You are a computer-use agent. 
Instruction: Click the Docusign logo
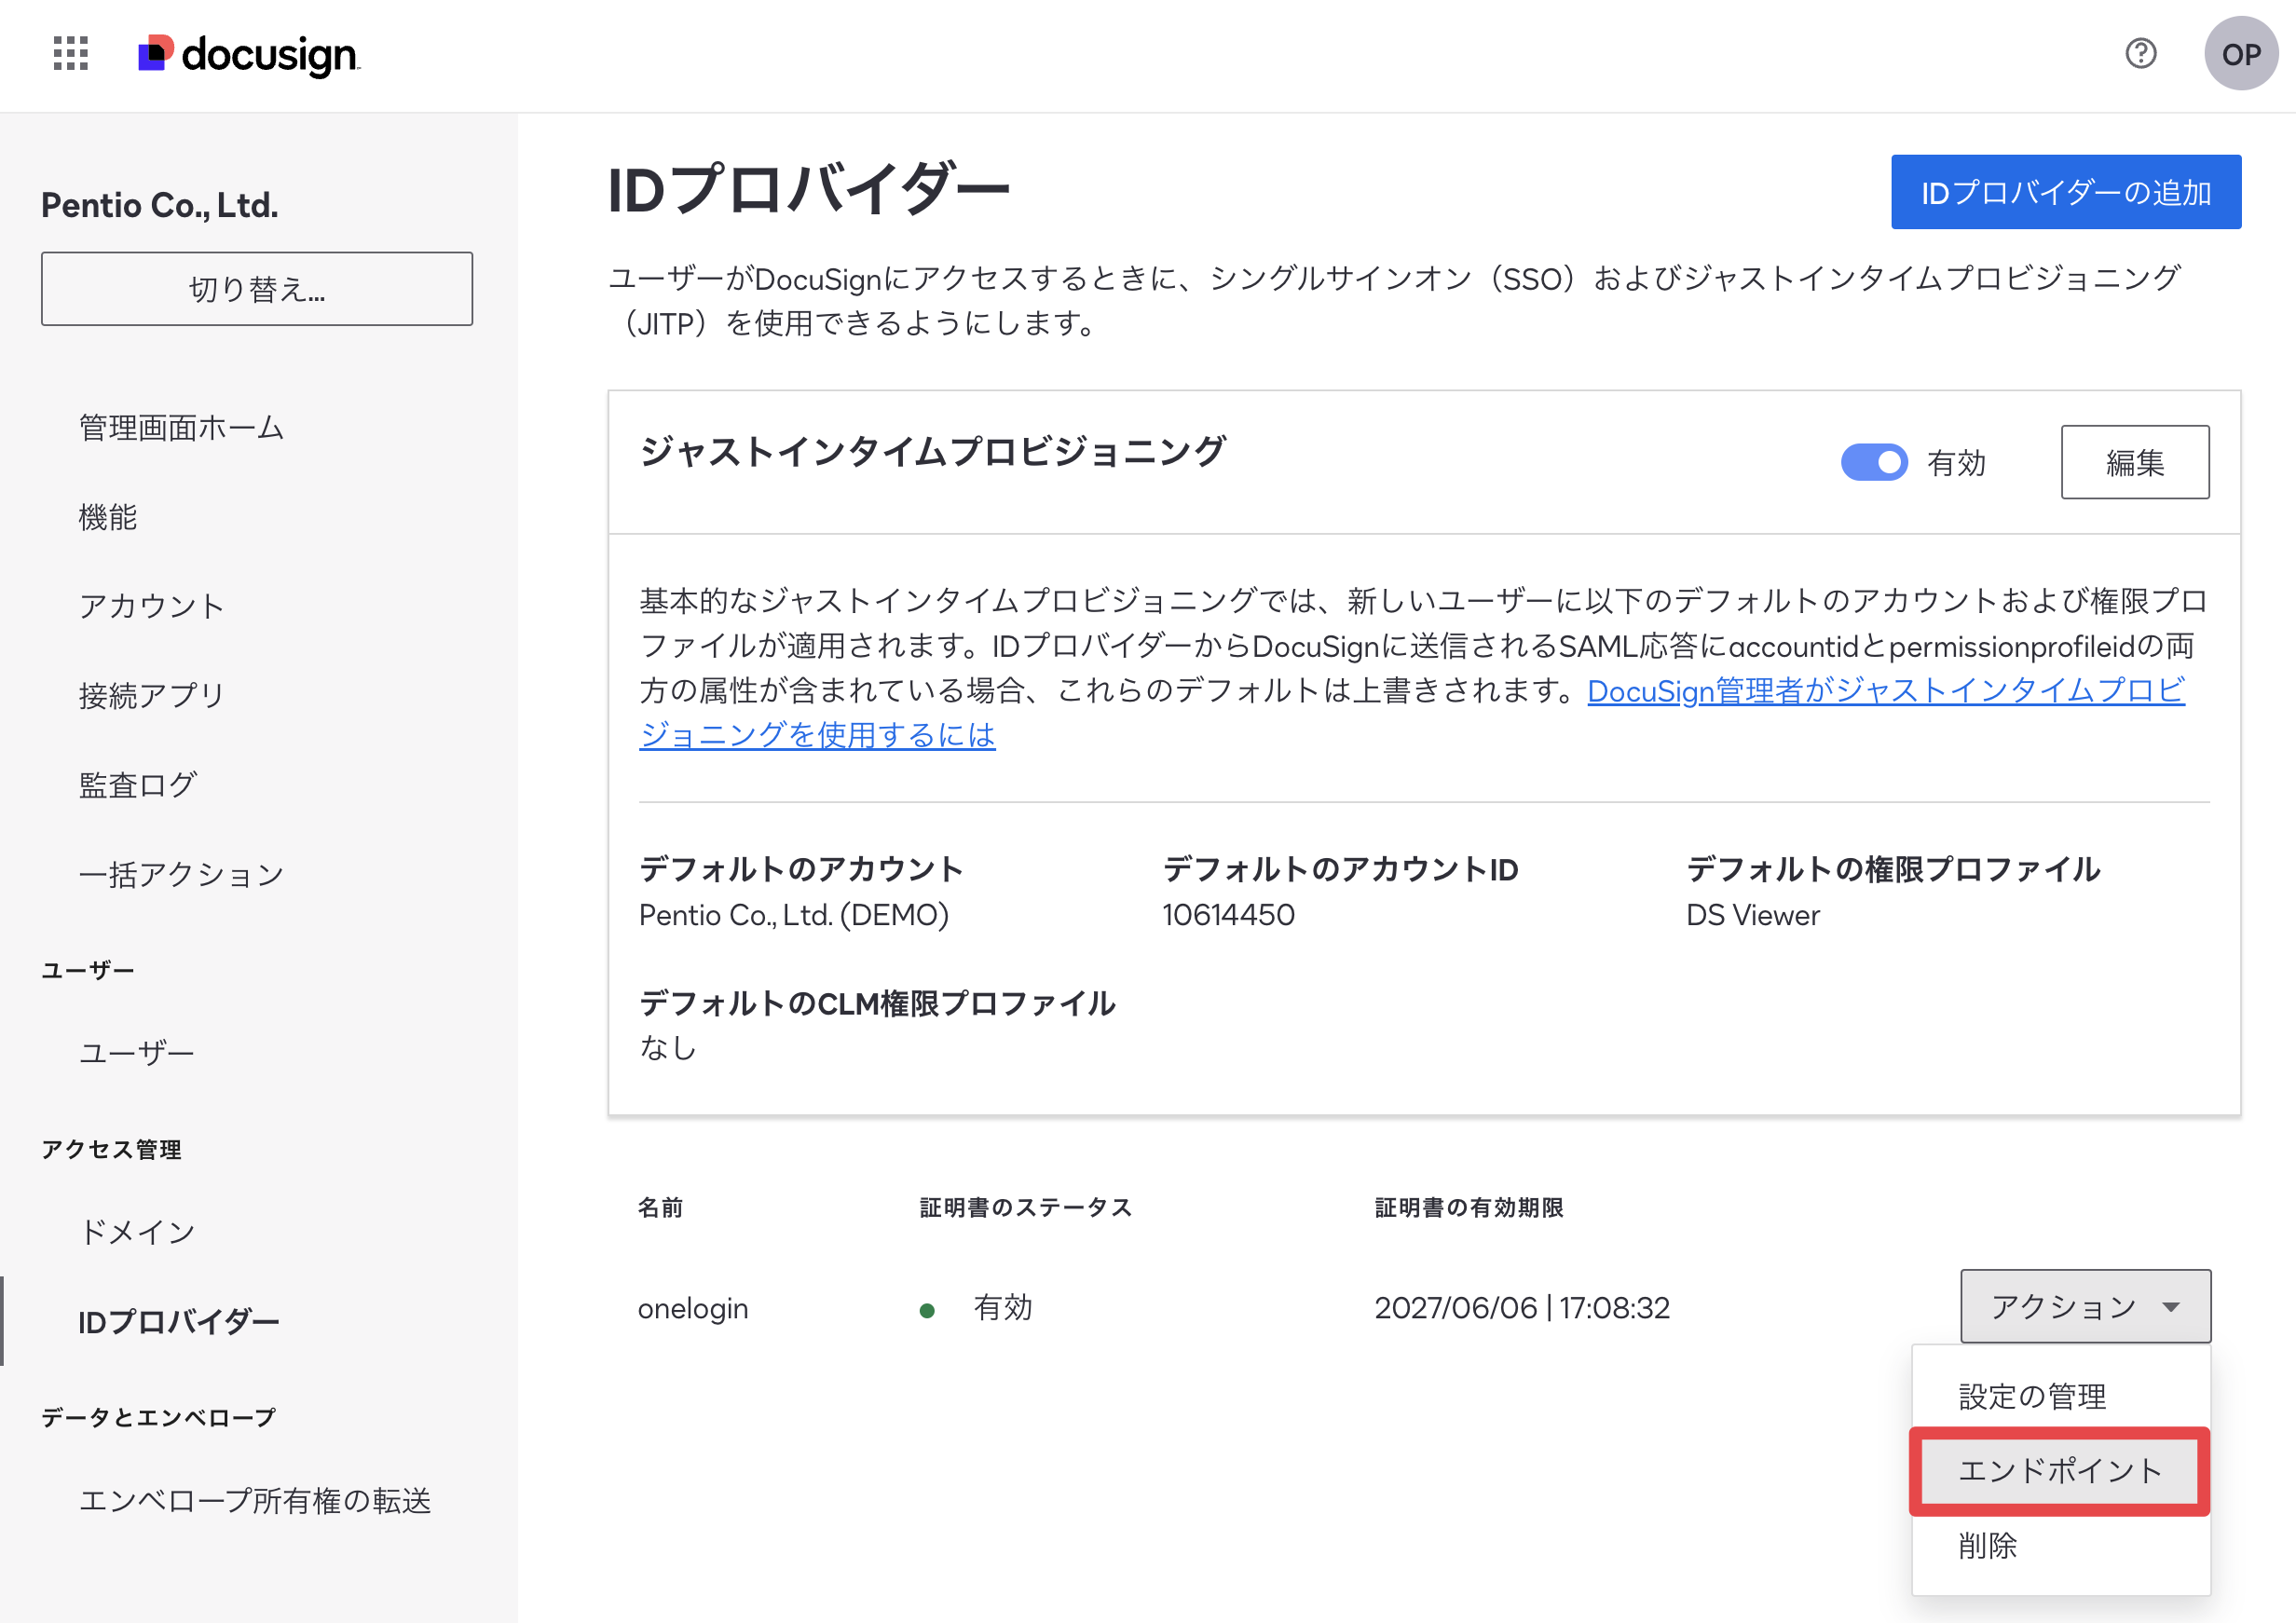tap(249, 54)
